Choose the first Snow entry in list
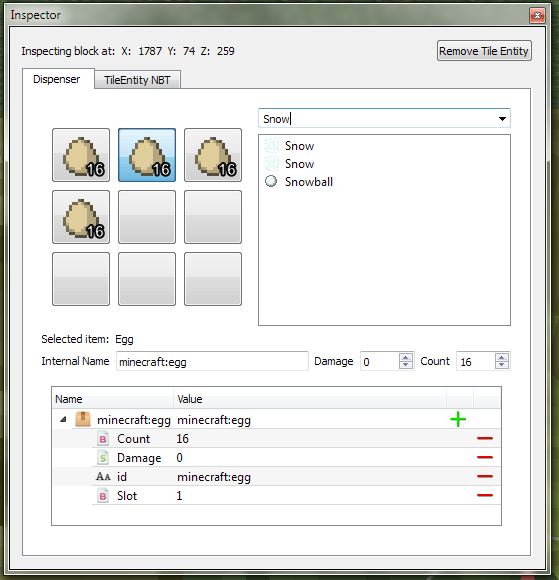The image size is (559, 580). [x=299, y=146]
